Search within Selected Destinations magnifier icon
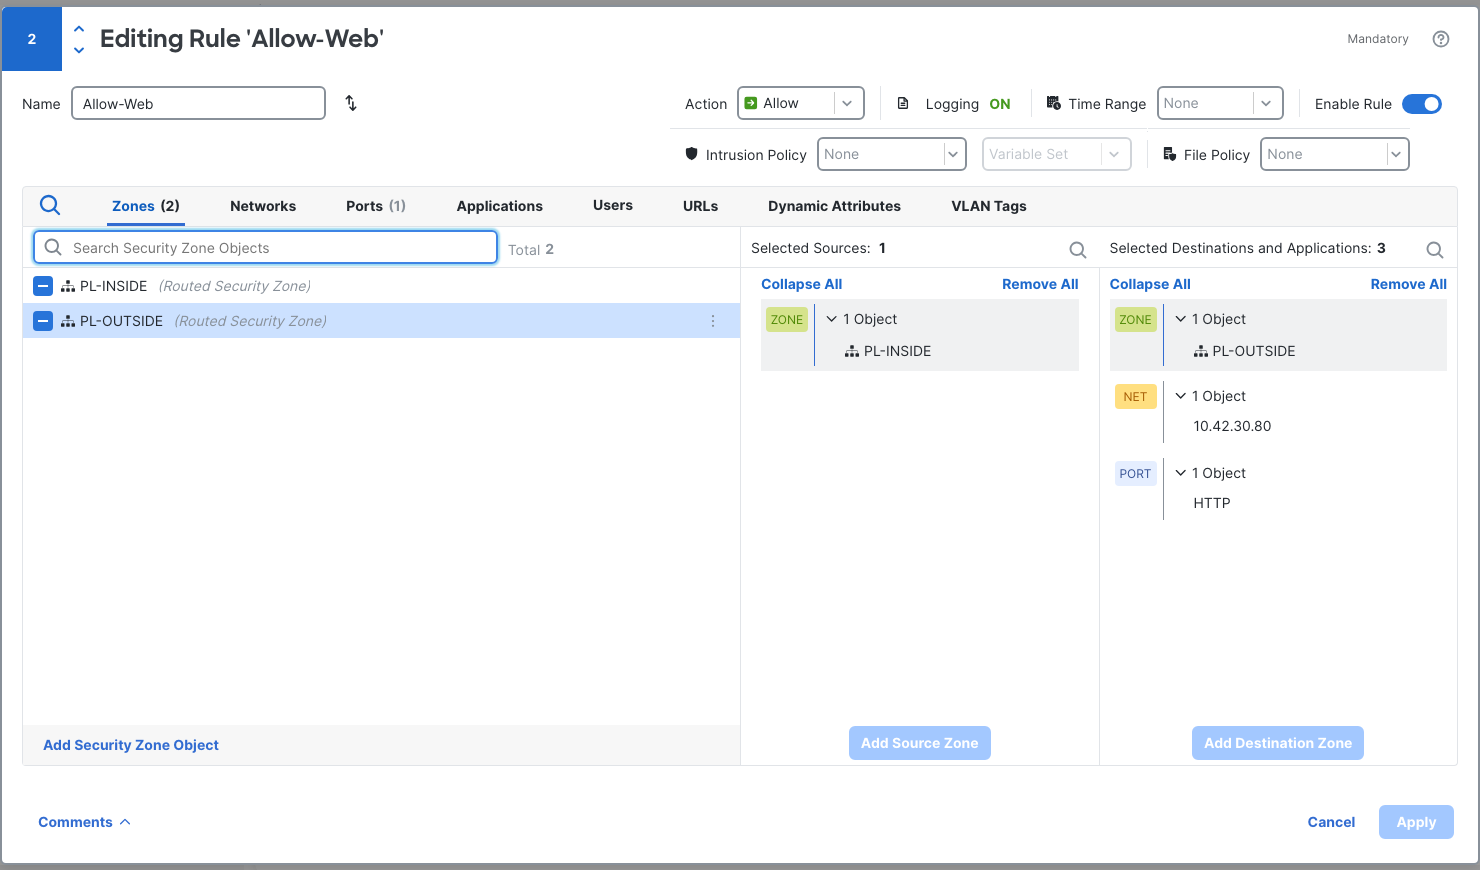 click(1434, 249)
